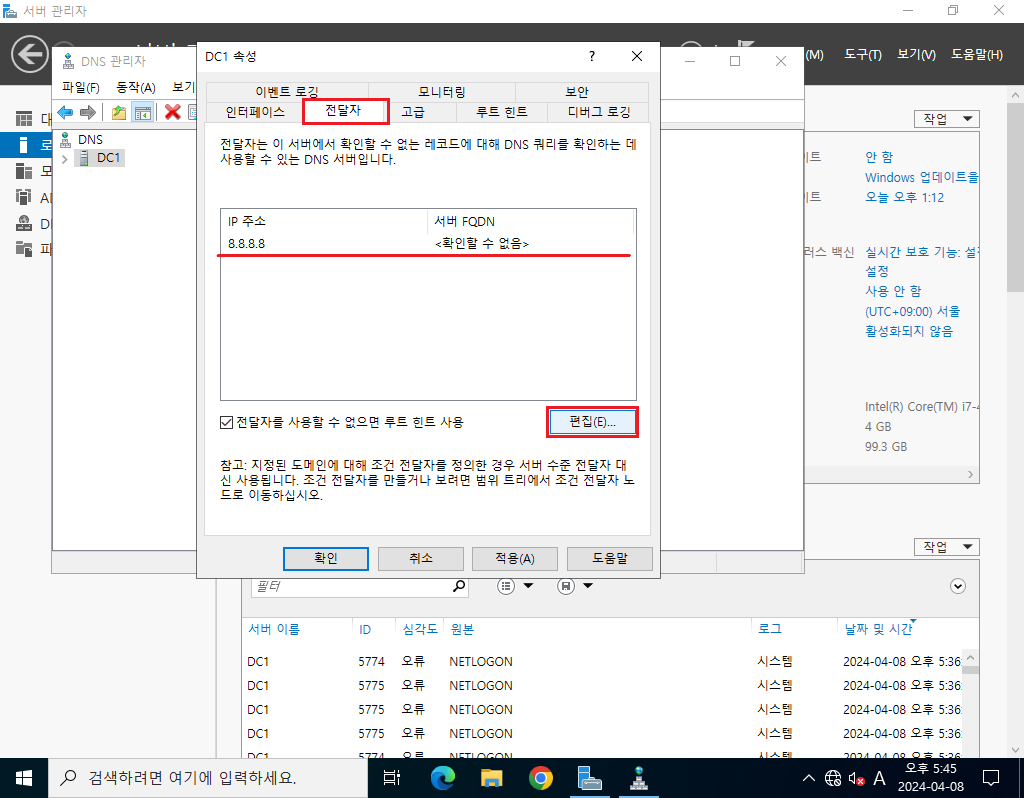
Task: Select the 전달자 tab
Action: click(344, 111)
